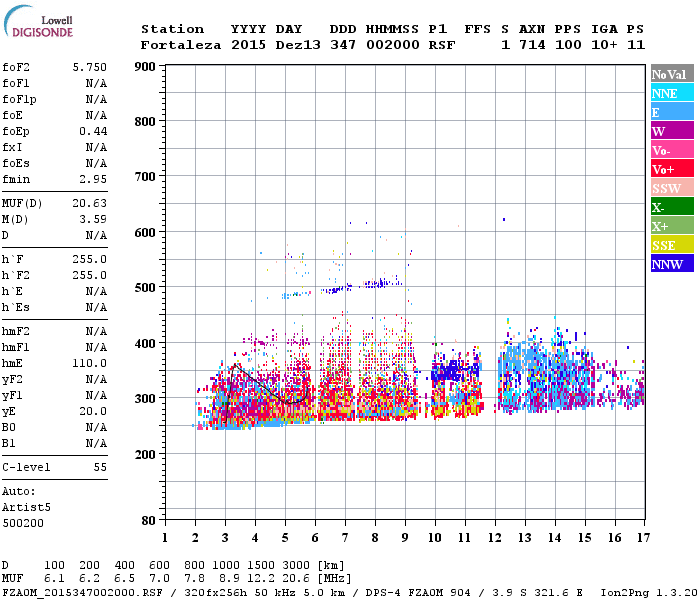This screenshot has height=600, width=700.
Task: Click the 900 km axis label
Action: 145,67
